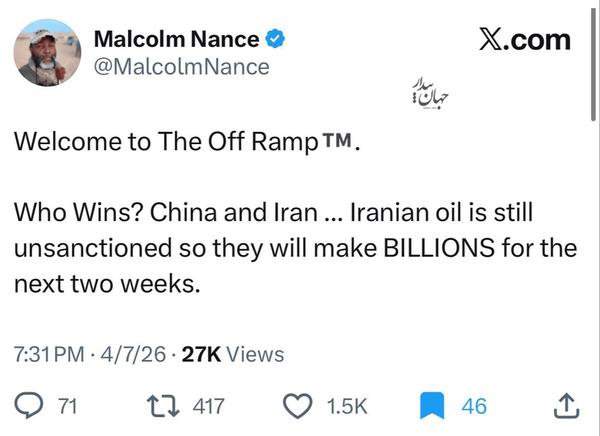Click the 417 reposts count
600x436 pixels.
point(208,406)
